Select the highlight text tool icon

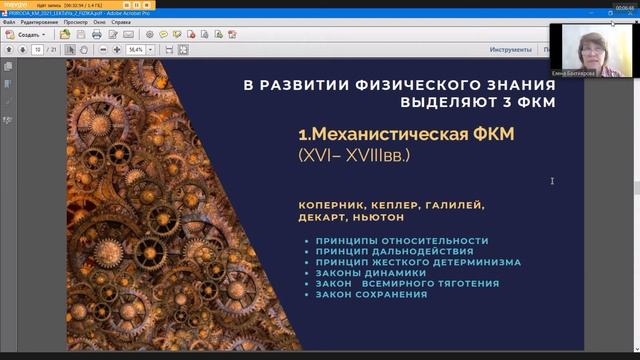click(177, 35)
